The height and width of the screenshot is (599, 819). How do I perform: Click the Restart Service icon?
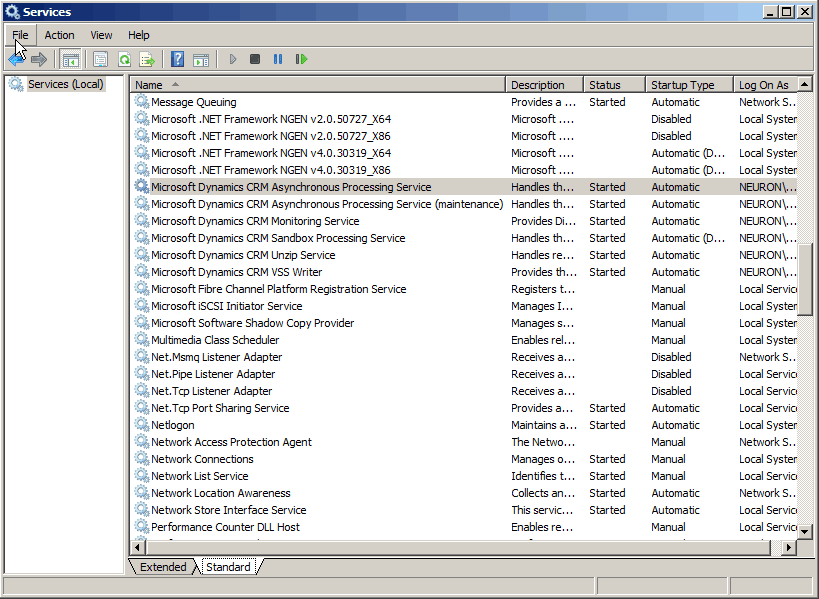pyautogui.click(x=301, y=59)
